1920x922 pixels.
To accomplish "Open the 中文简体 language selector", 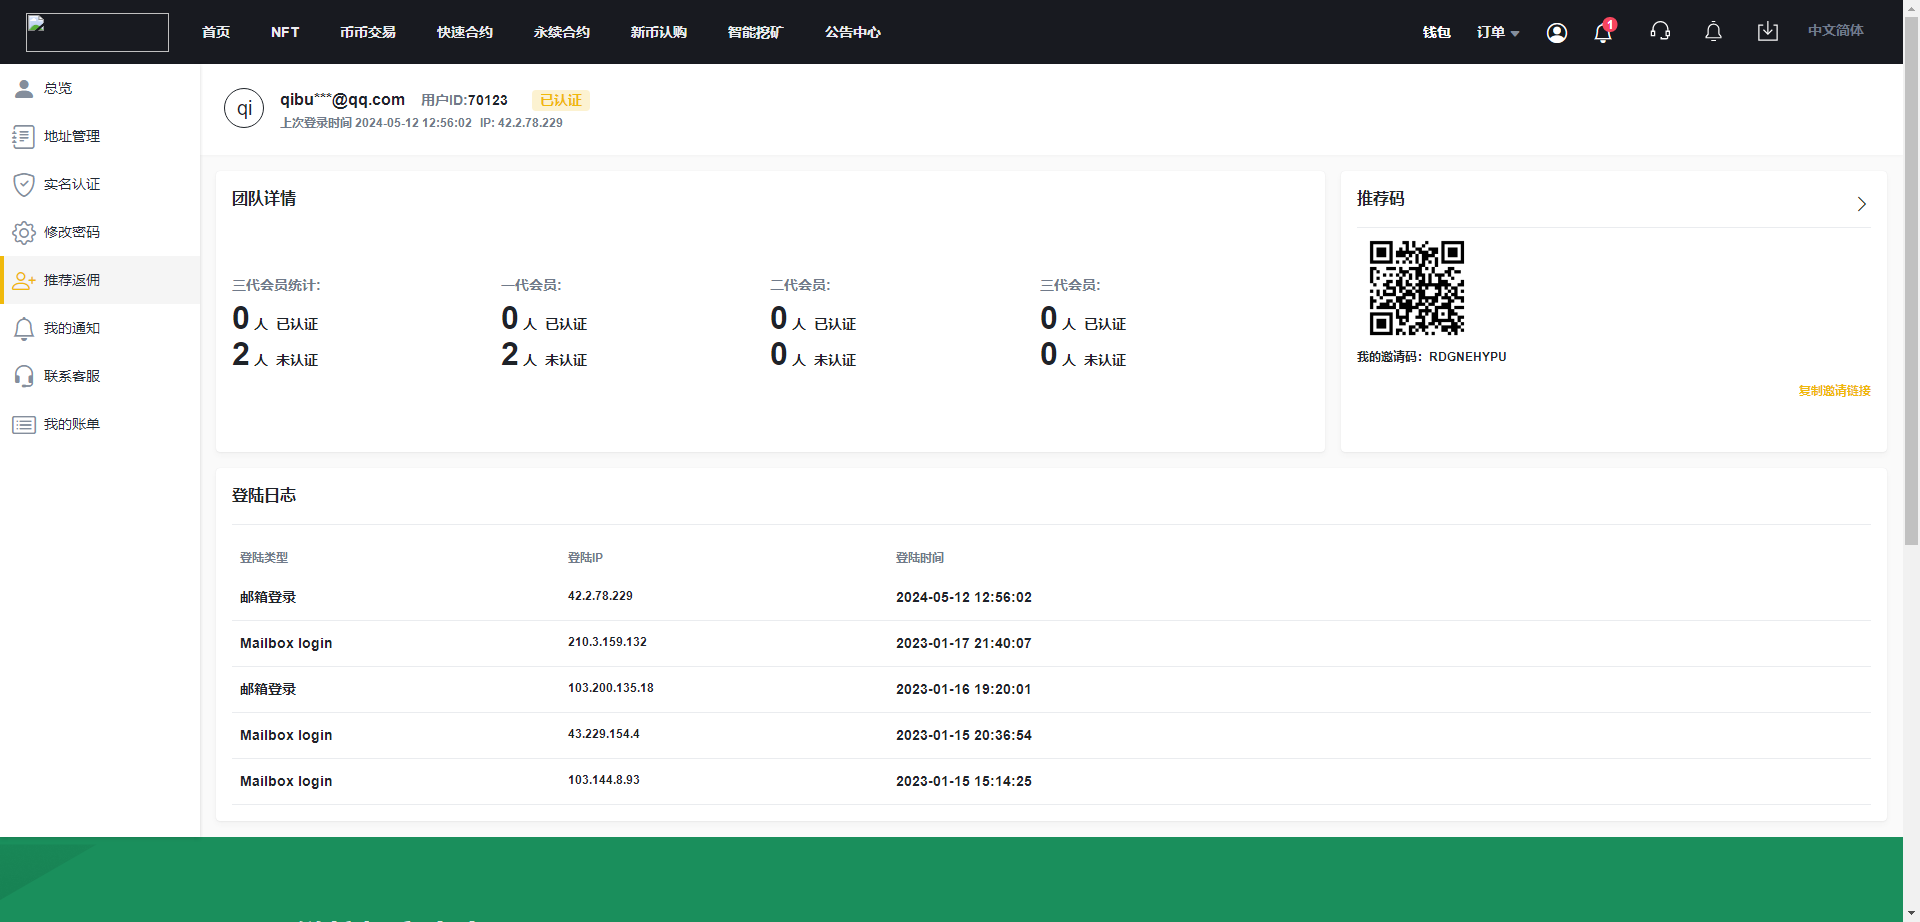I will point(1835,31).
